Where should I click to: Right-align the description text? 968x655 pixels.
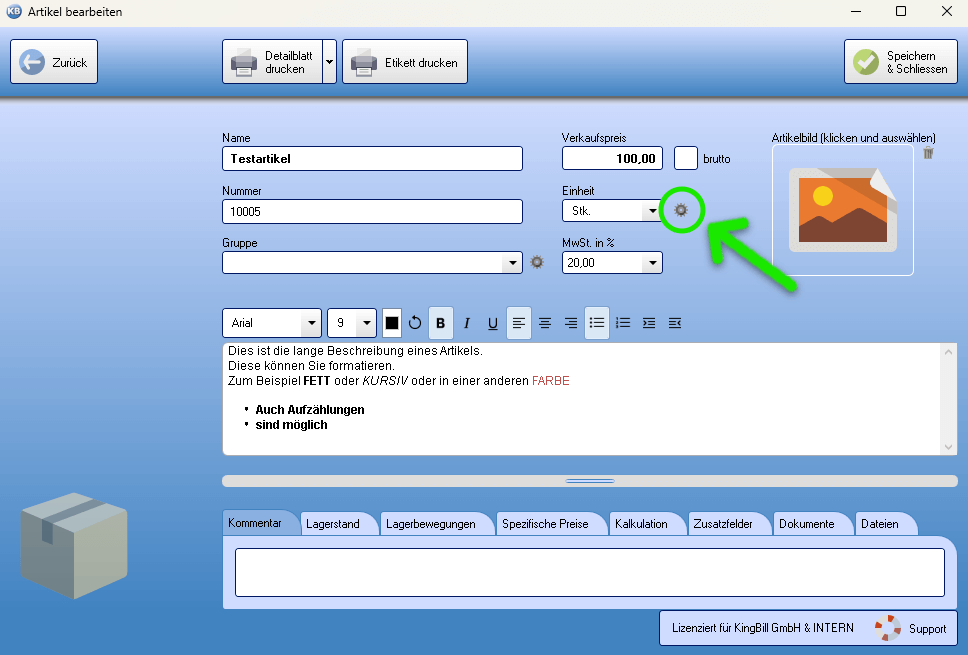coord(571,323)
